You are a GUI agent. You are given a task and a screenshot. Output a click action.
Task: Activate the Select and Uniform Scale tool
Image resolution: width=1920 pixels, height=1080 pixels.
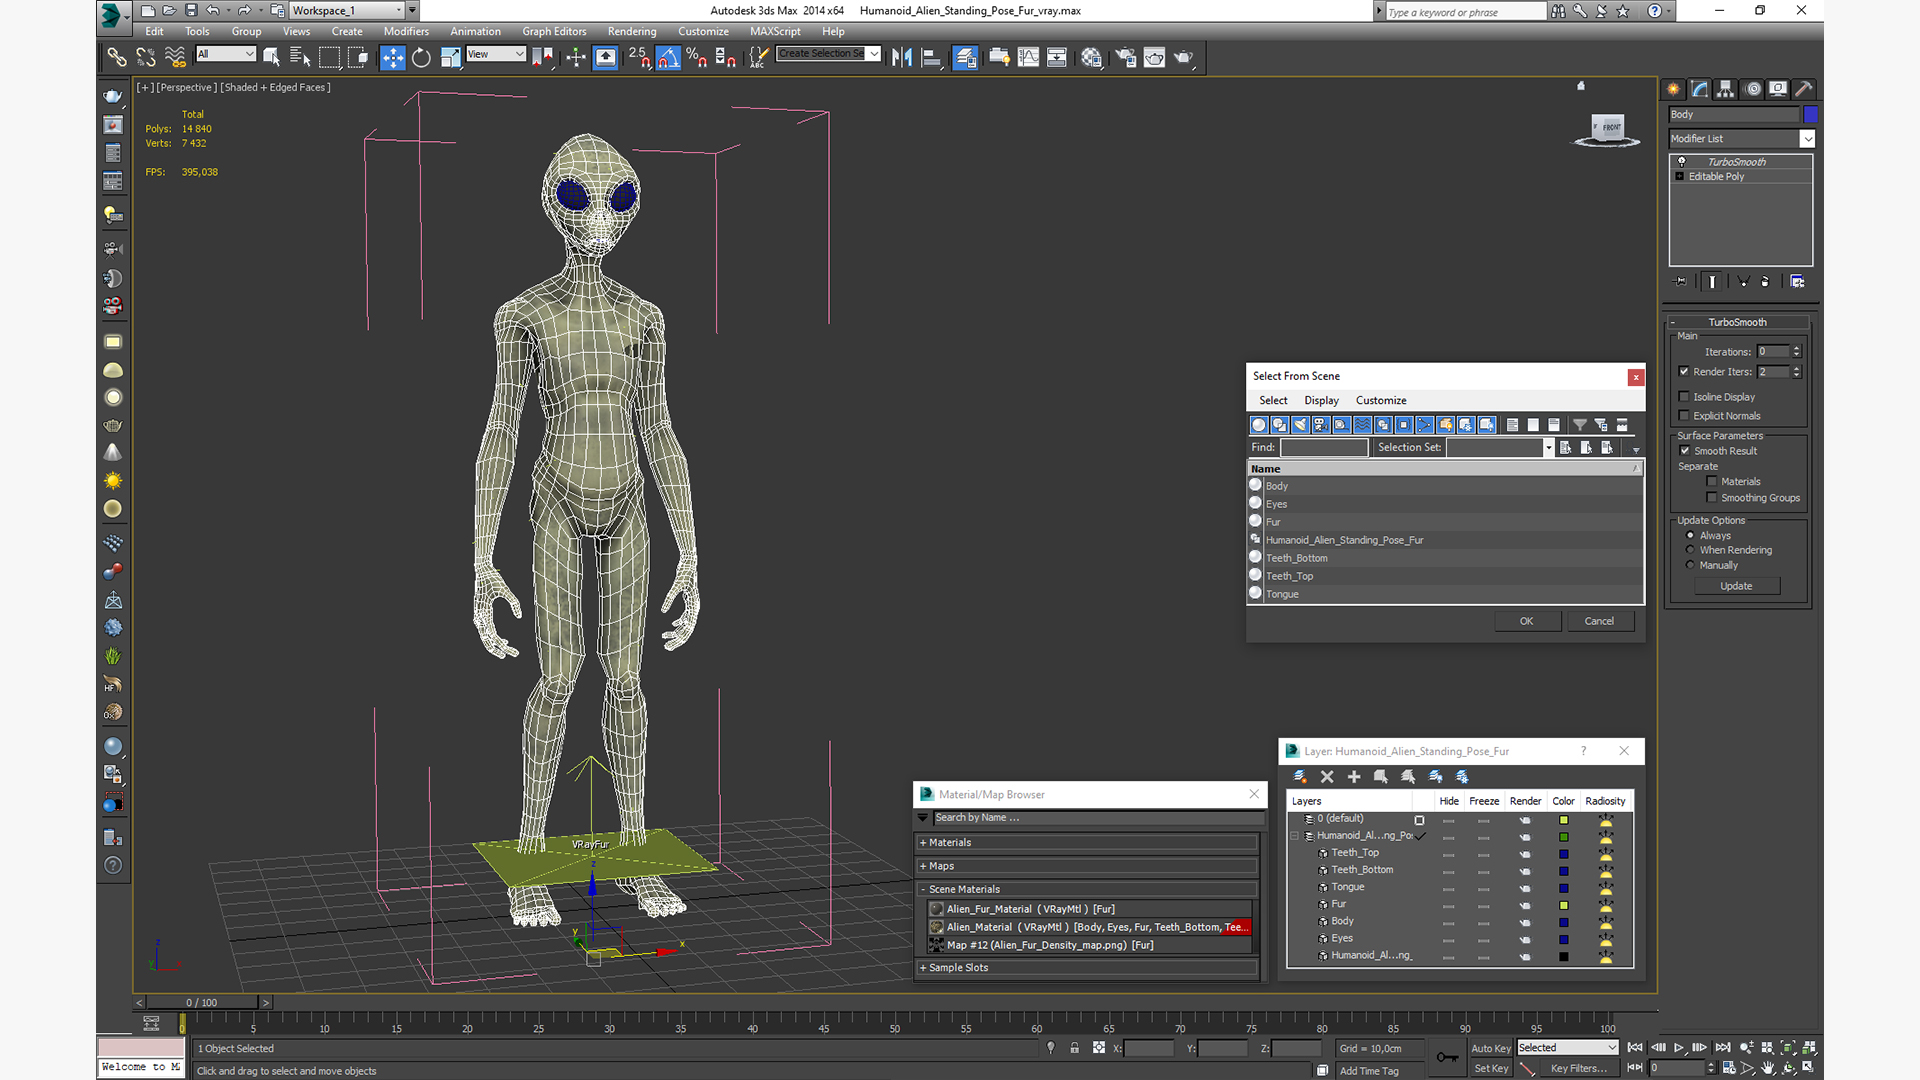click(450, 57)
